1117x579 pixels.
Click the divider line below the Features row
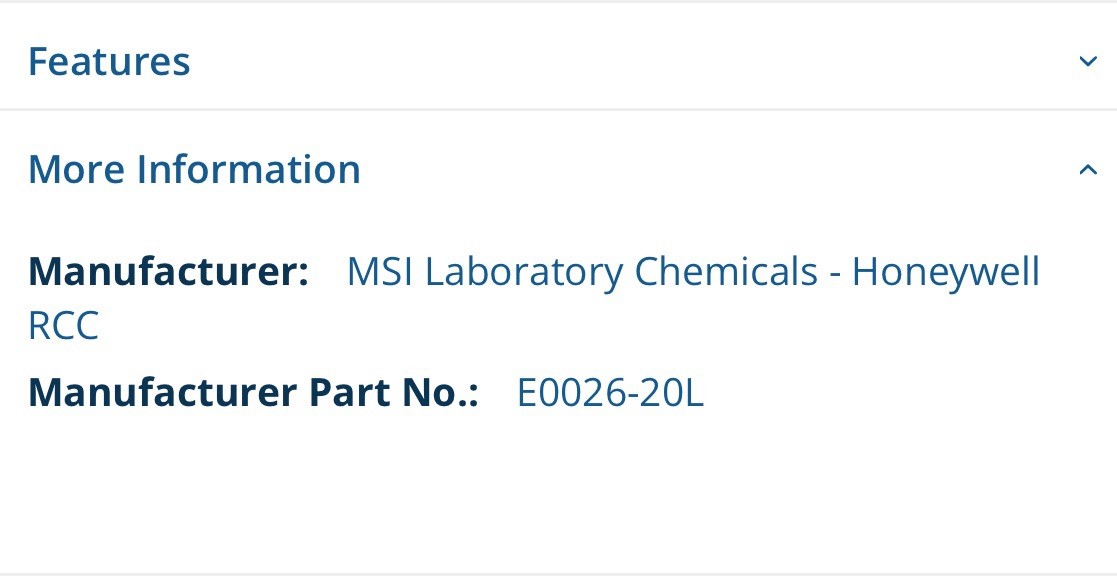tap(558, 110)
